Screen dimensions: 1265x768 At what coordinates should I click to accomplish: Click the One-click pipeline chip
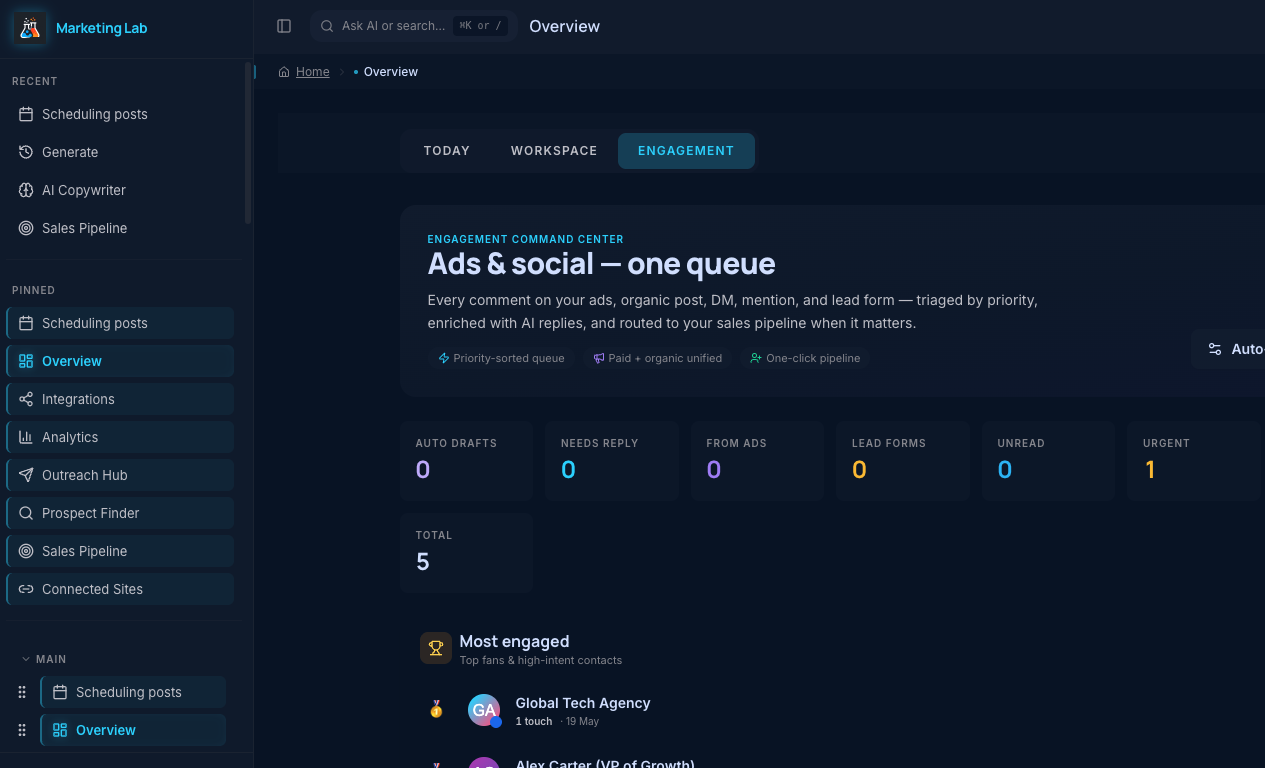click(x=806, y=358)
